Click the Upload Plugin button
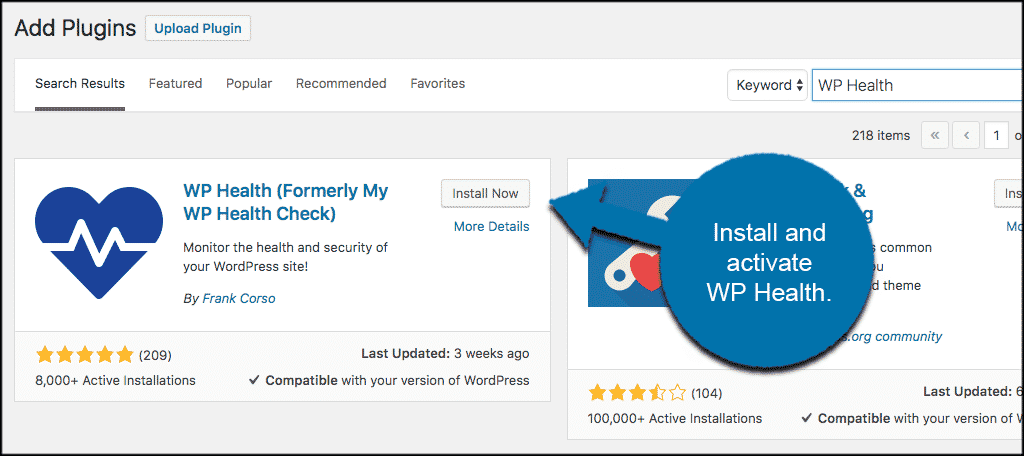Screen dimensions: 1024x456 click(x=198, y=28)
